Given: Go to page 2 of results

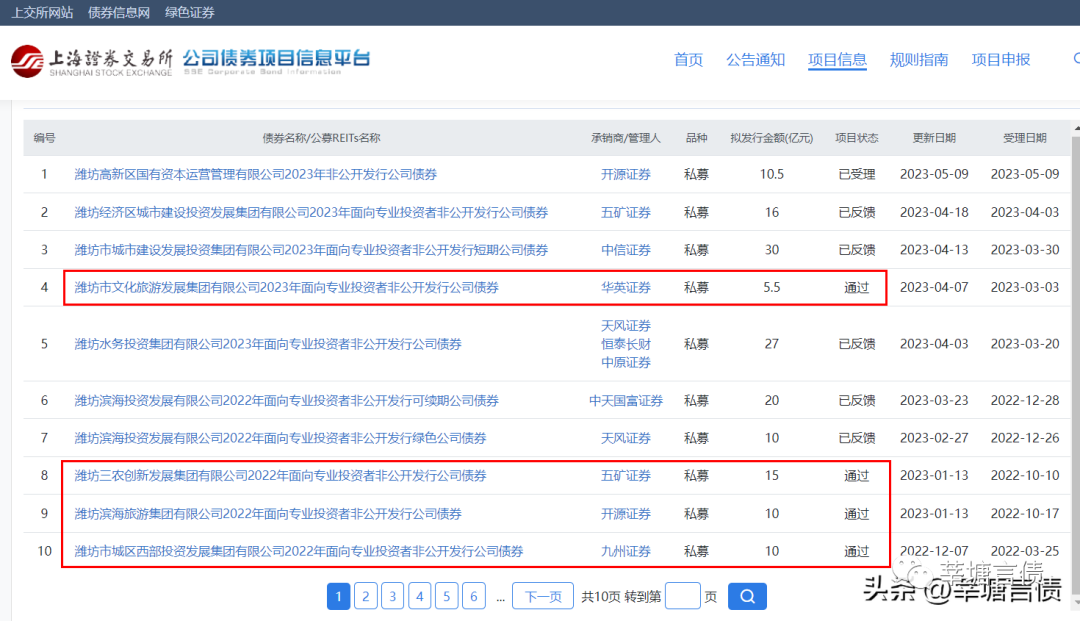Looking at the screenshot, I should coord(366,597).
